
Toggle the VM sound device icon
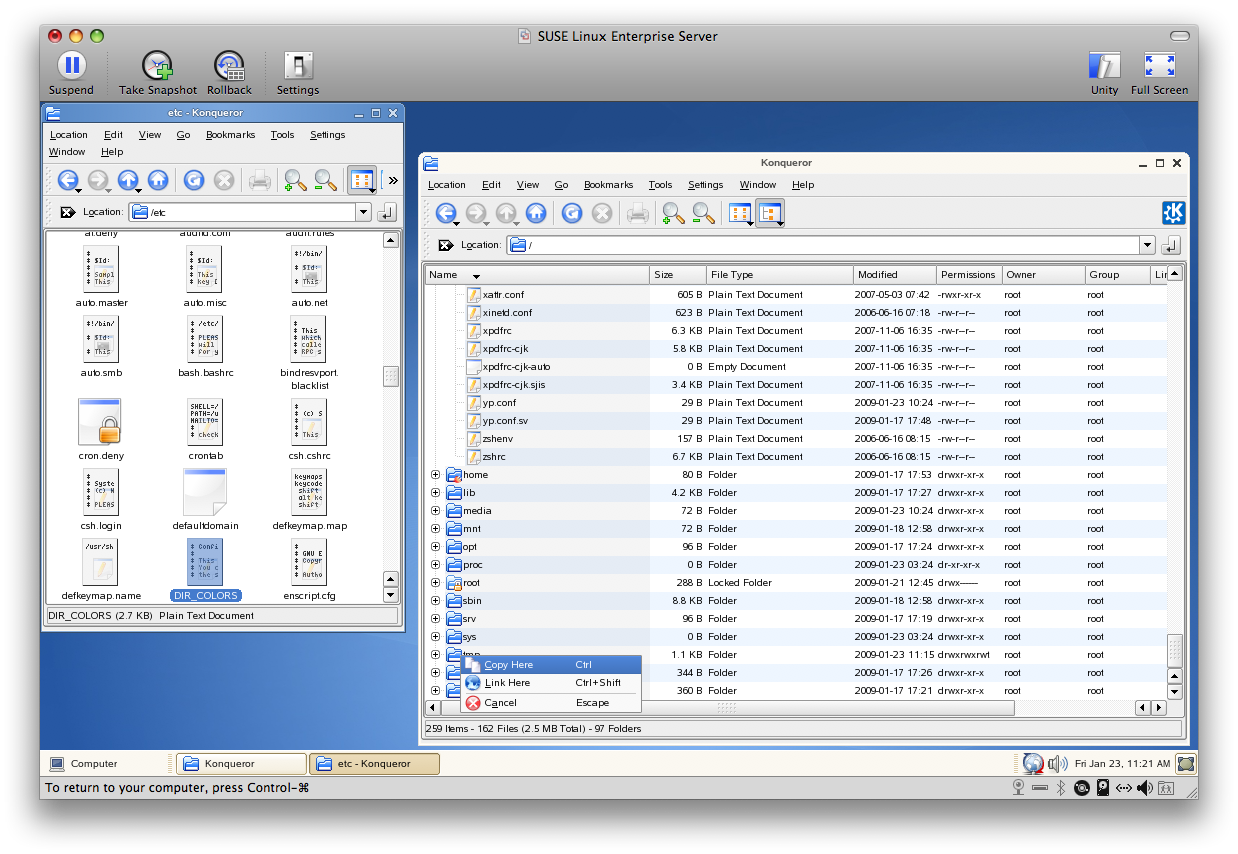coord(1144,788)
